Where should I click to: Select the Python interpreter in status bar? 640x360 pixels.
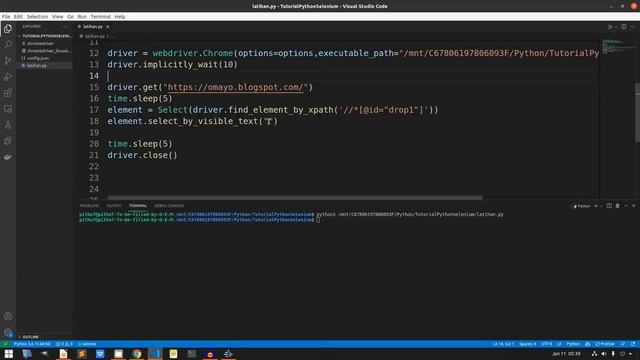pyautogui.click(x=32, y=344)
